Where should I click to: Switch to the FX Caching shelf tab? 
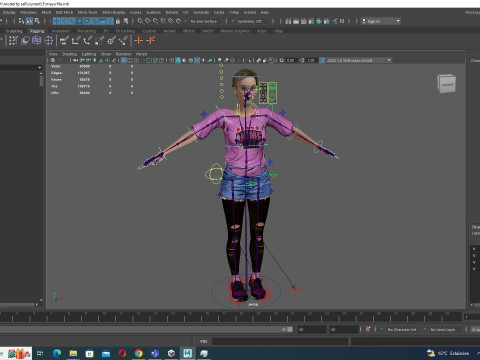click(x=125, y=31)
